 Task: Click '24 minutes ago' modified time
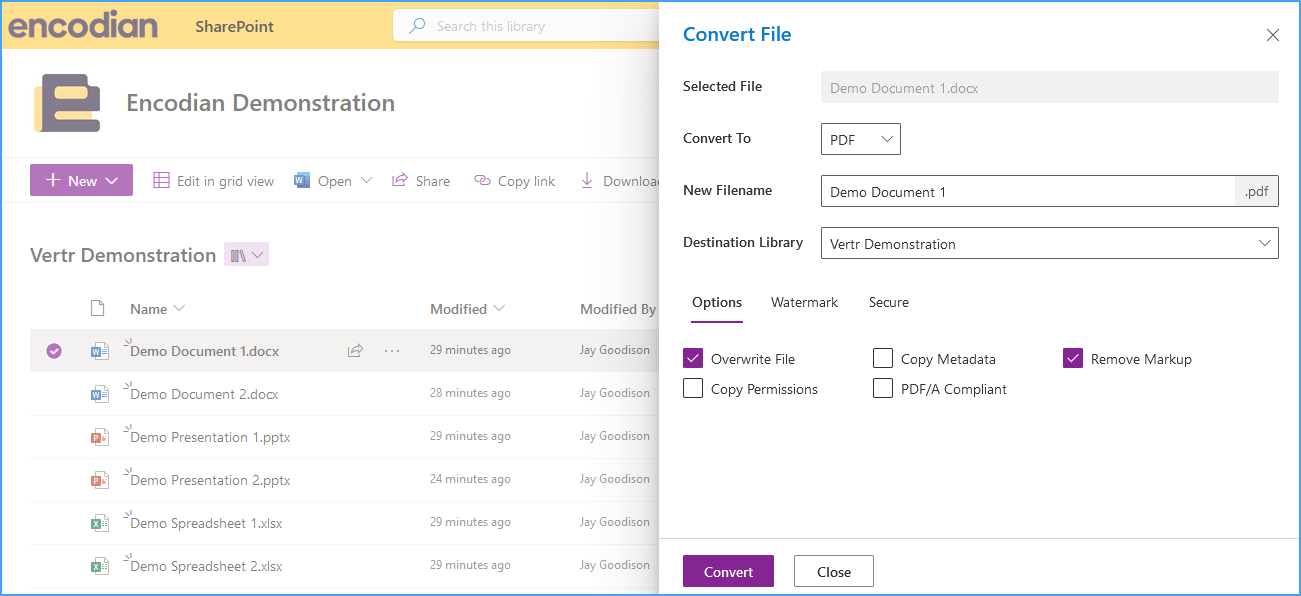tap(470, 479)
